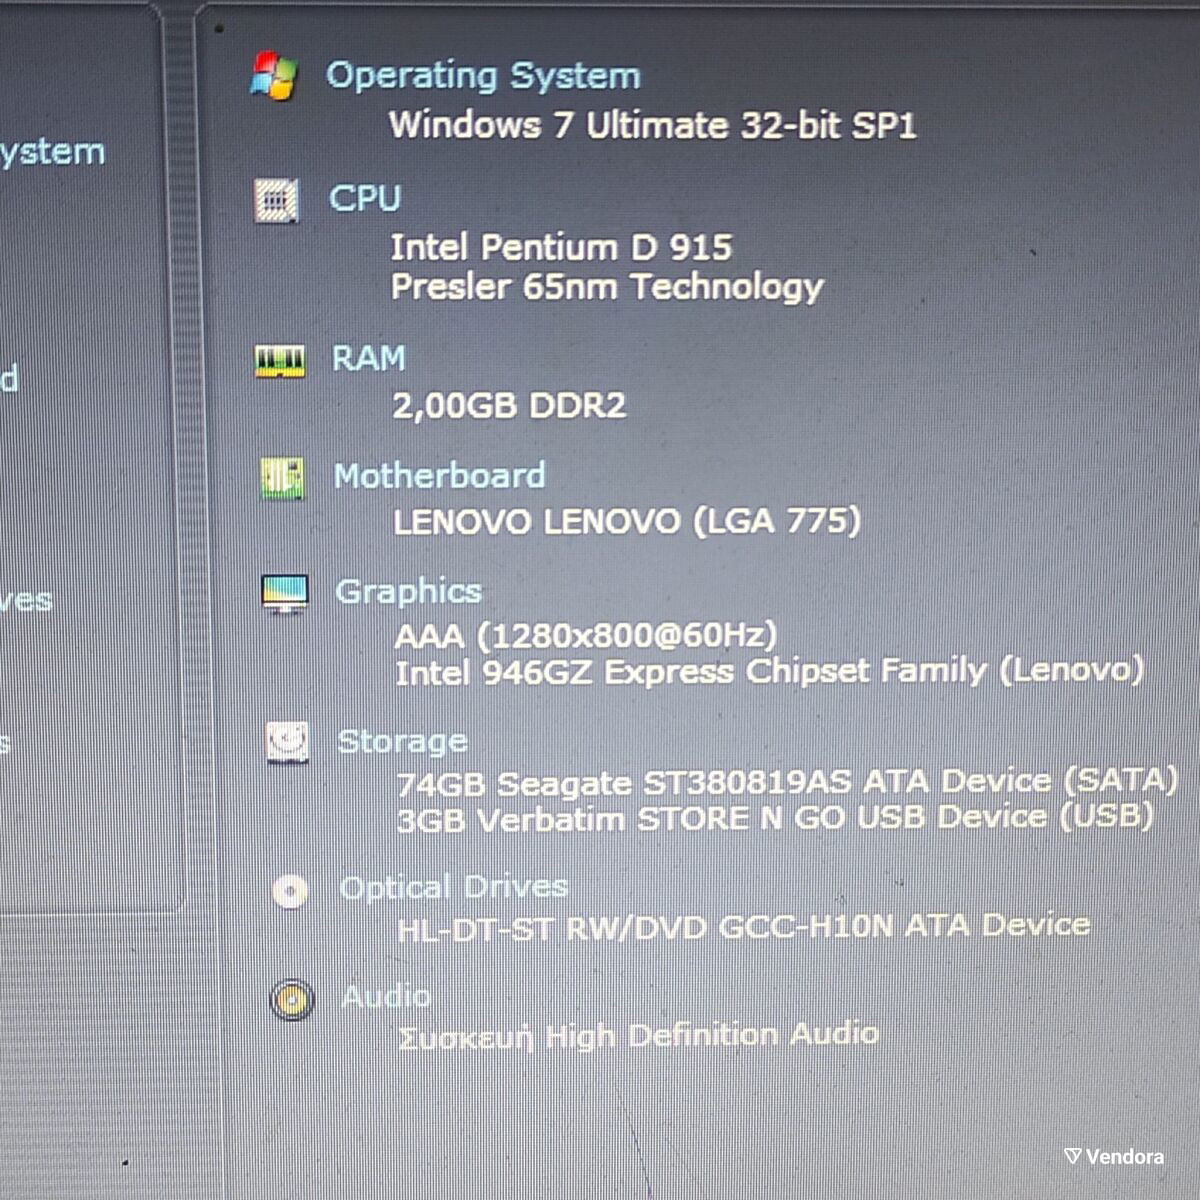1200x1200 pixels.
Task: Click the RAM memory stick icon
Action: (x=280, y=361)
